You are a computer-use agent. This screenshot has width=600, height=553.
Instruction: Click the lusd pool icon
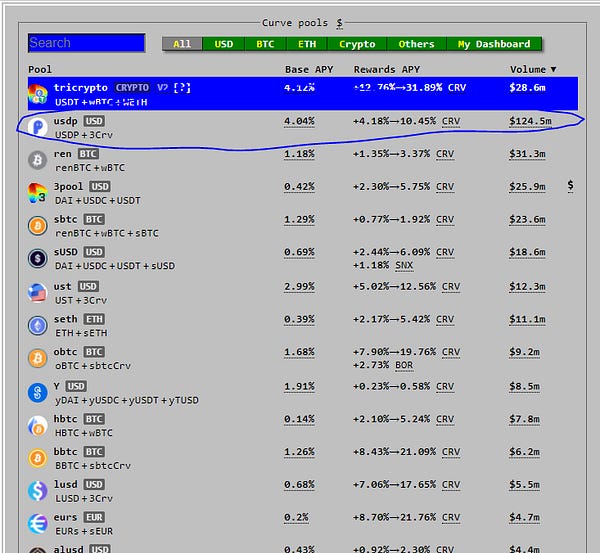(38, 491)
